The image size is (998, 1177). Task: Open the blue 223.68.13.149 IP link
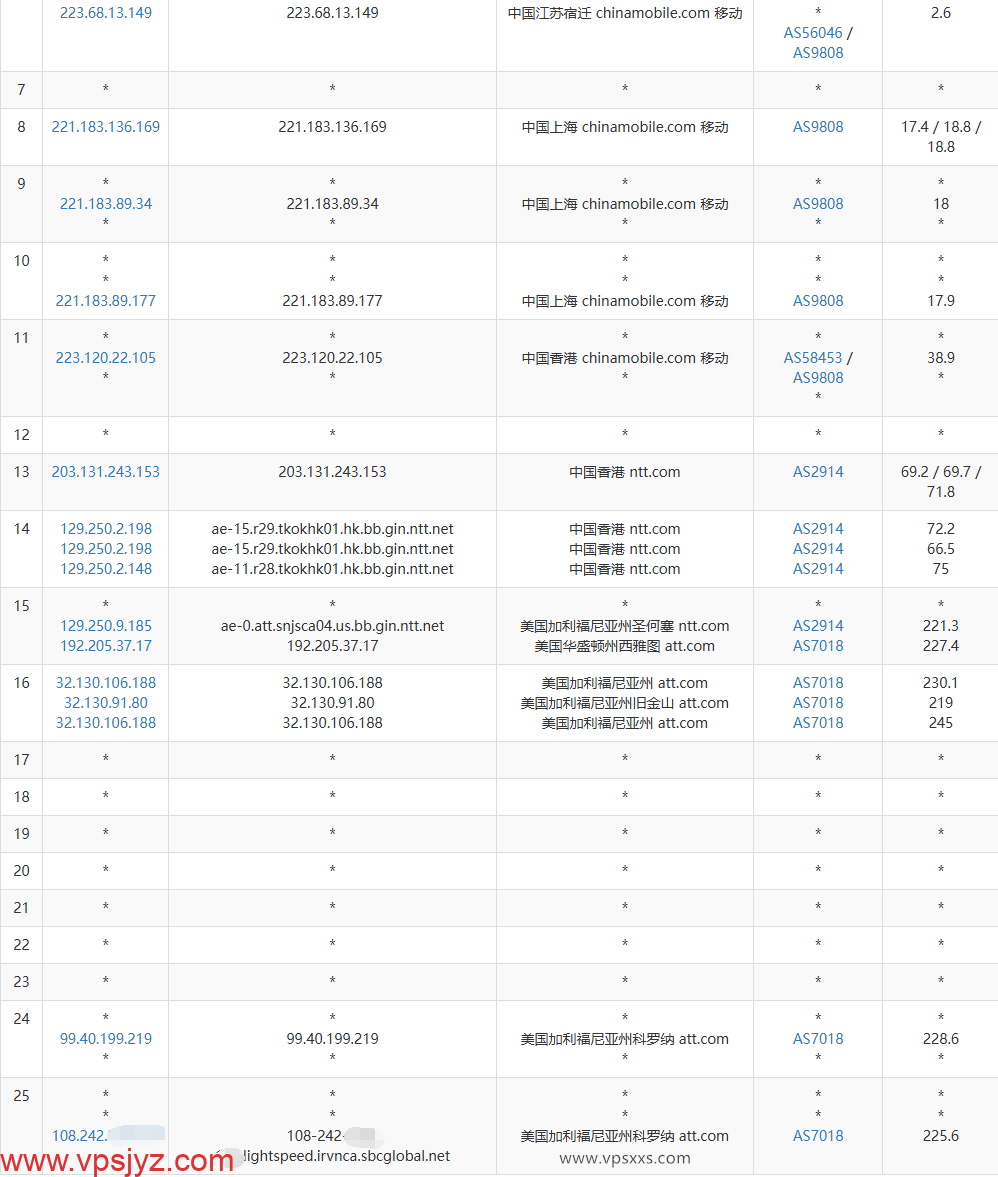[106, 14]
